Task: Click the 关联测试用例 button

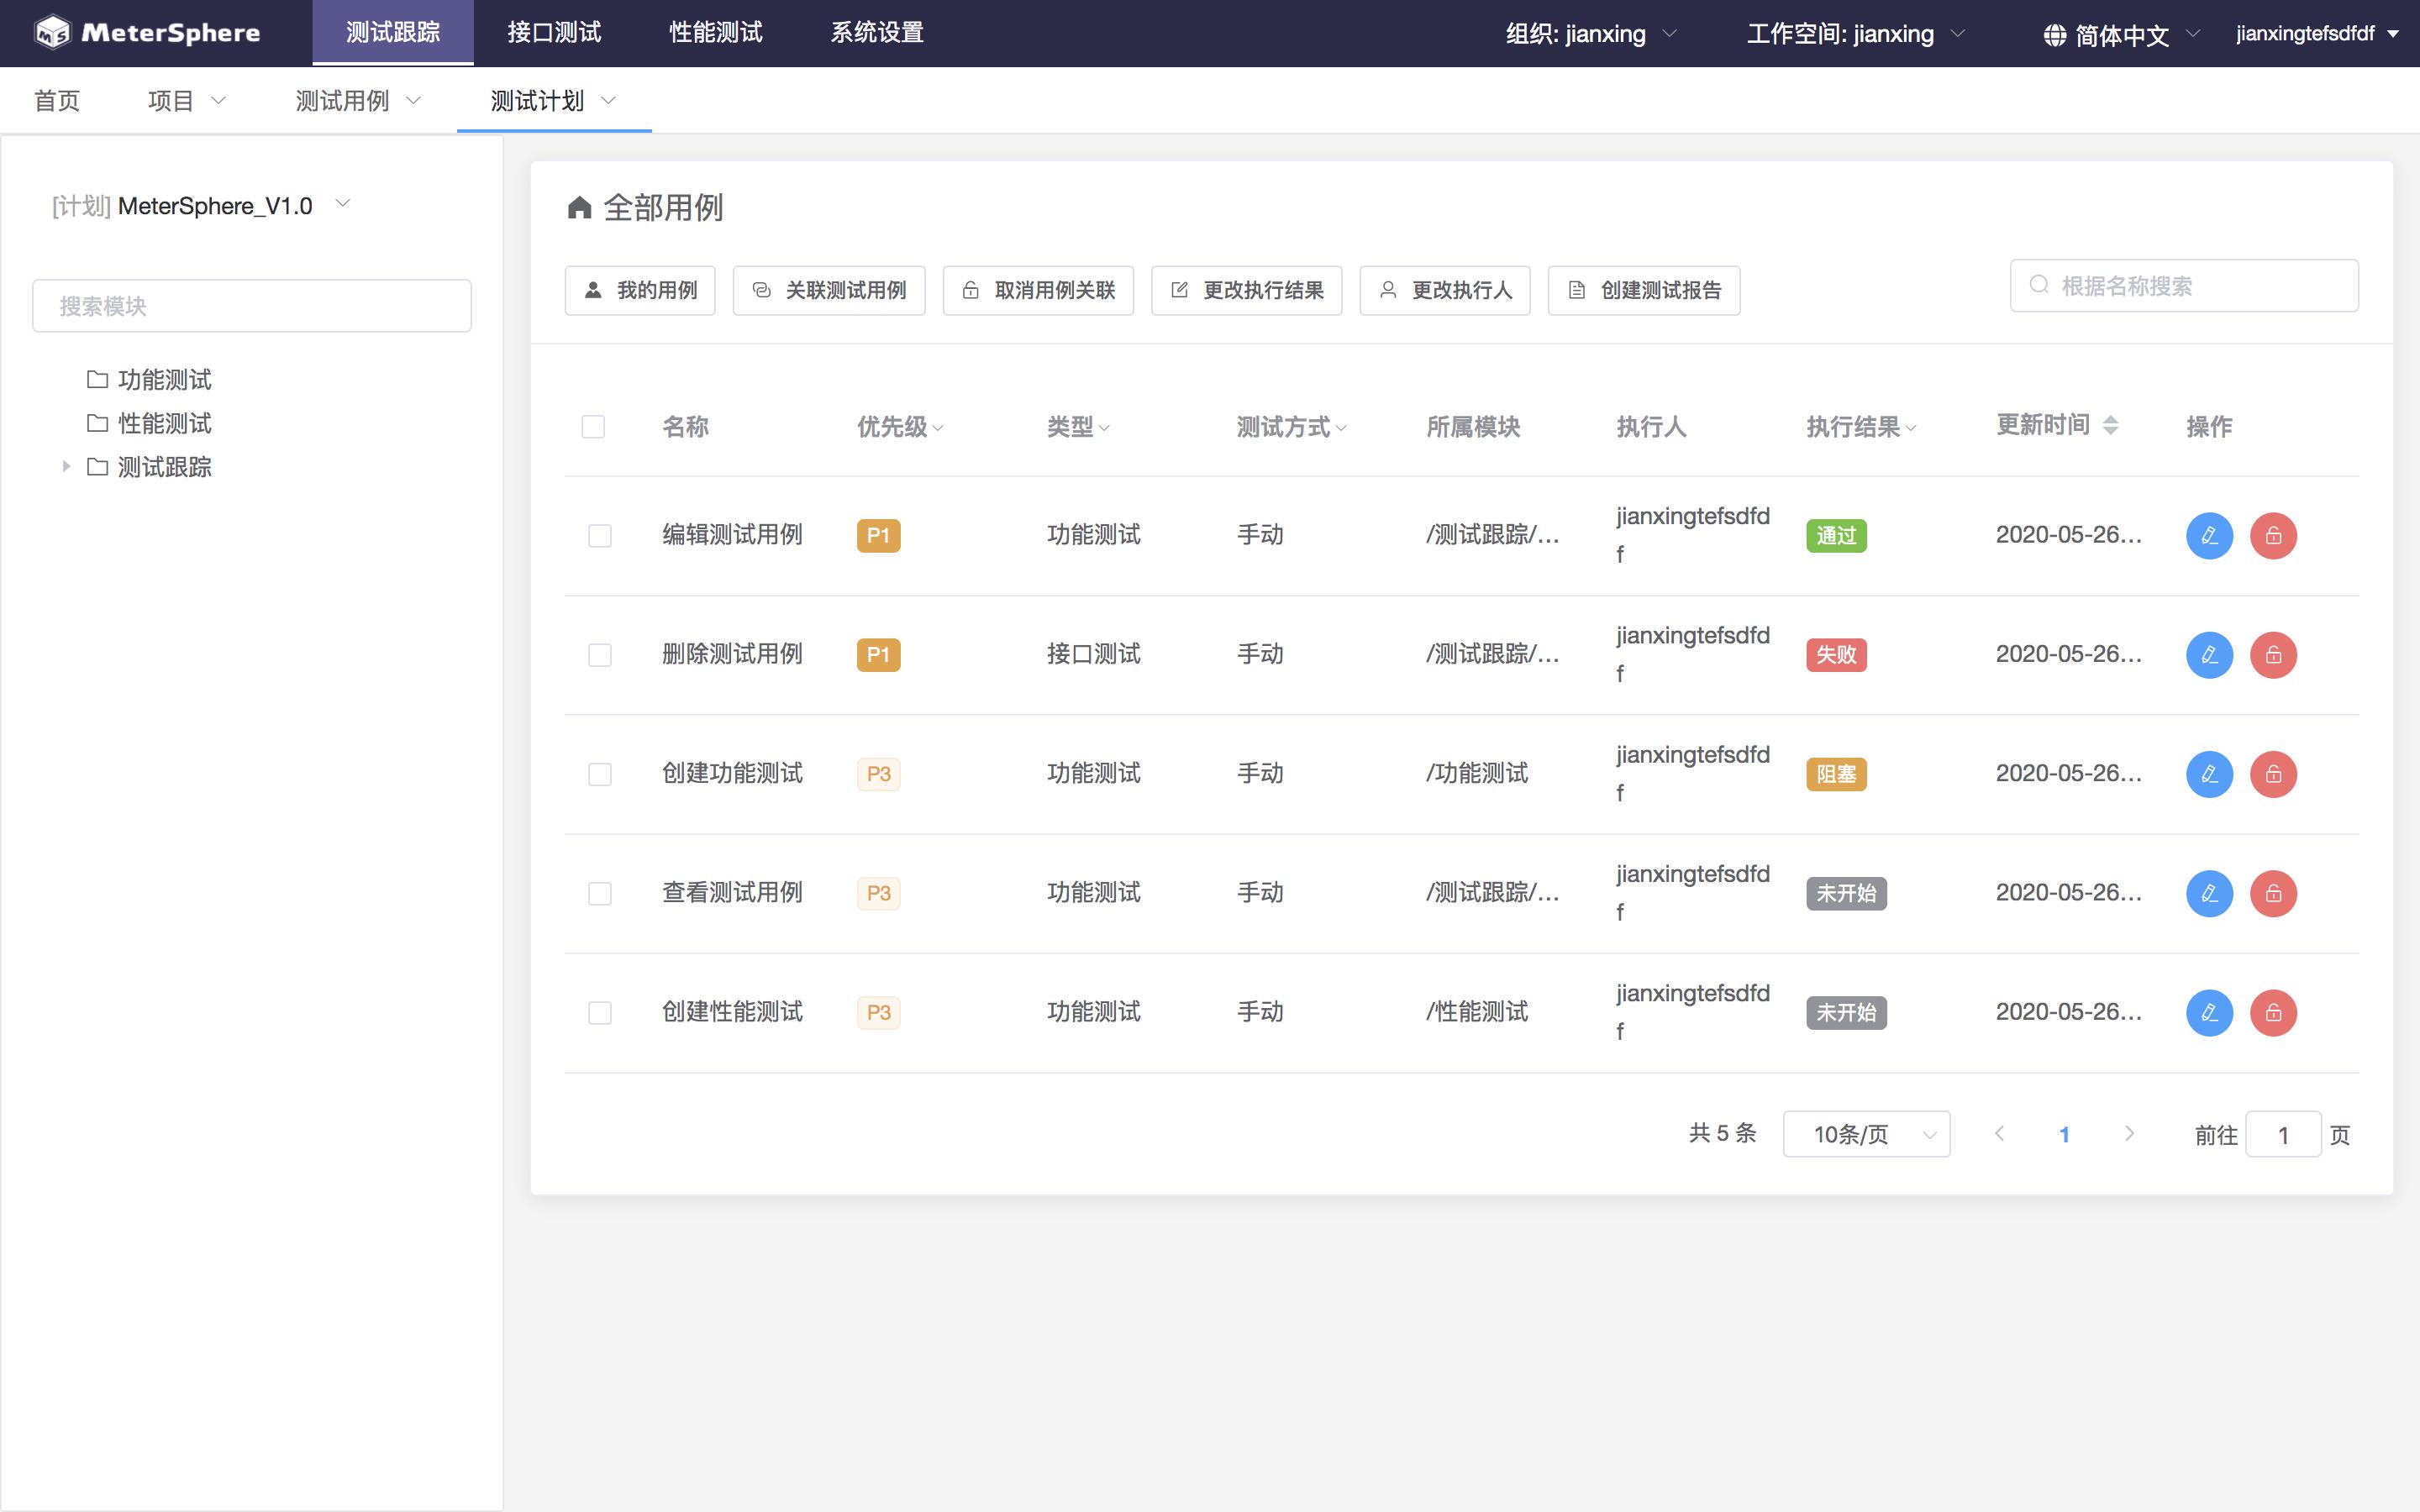Action: [829, 290]
